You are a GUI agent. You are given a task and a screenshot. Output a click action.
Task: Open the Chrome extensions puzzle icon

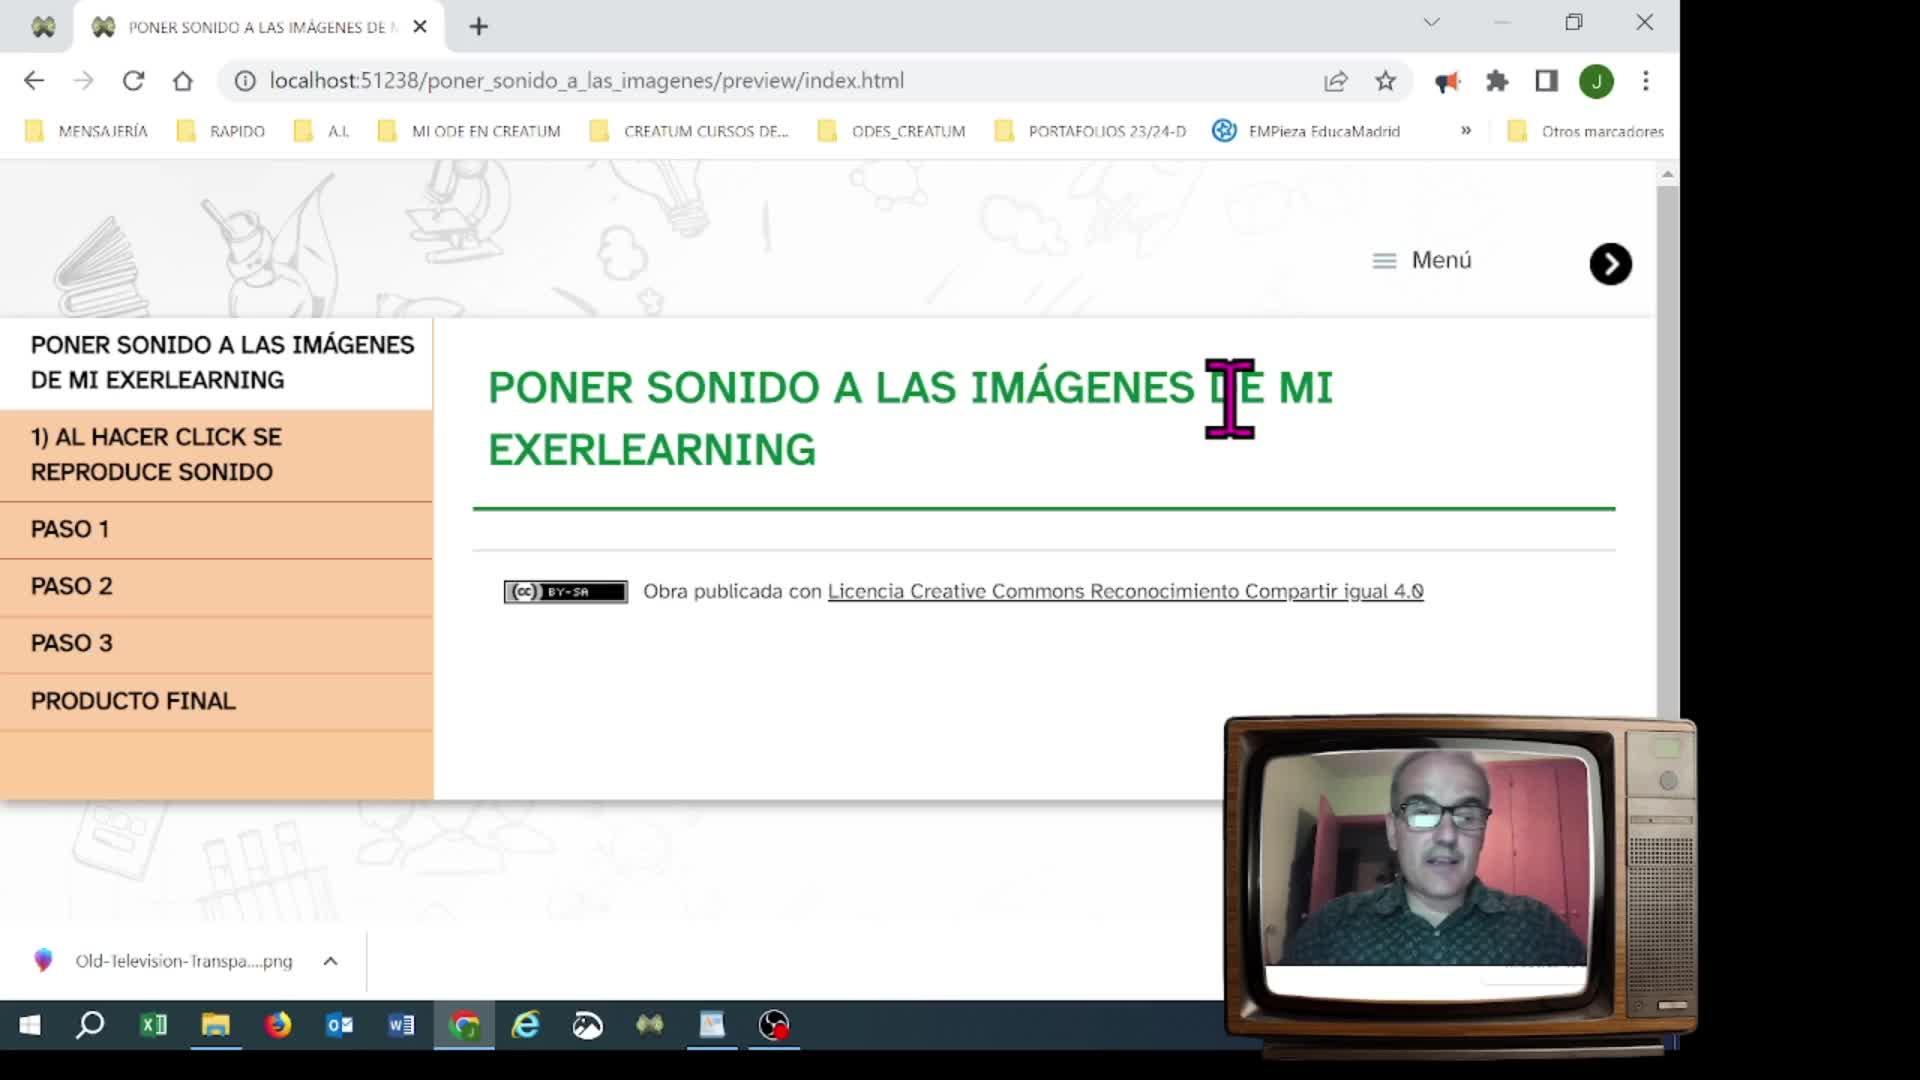[x=1497, y=81]
